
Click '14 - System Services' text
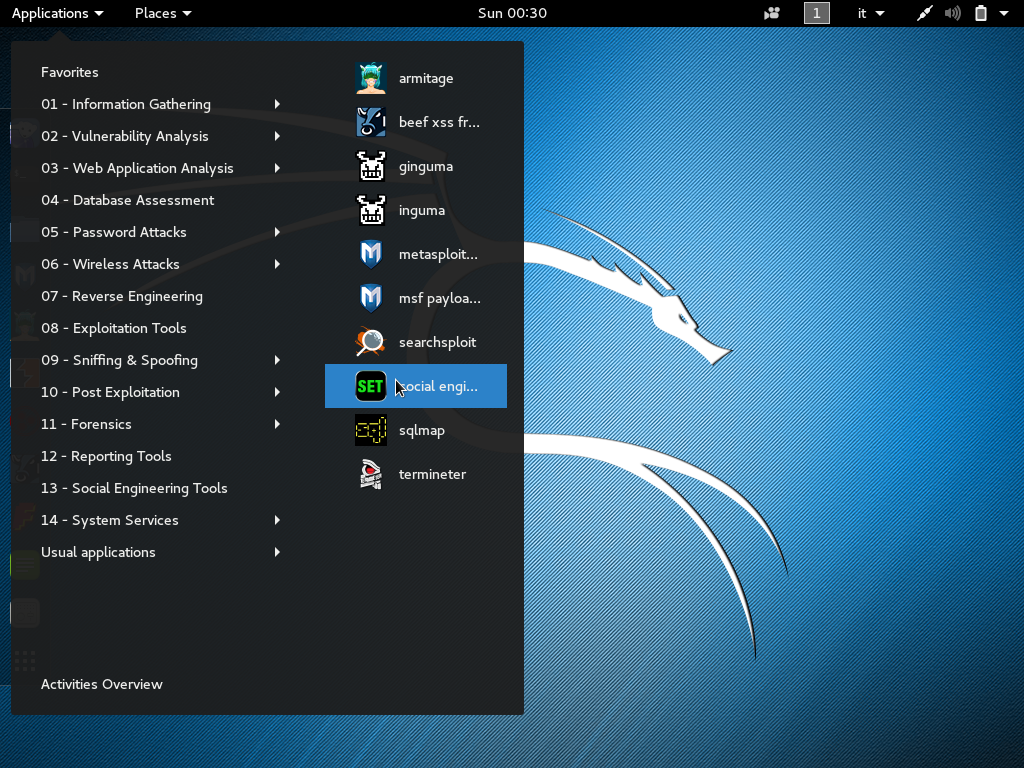point(110,520)
